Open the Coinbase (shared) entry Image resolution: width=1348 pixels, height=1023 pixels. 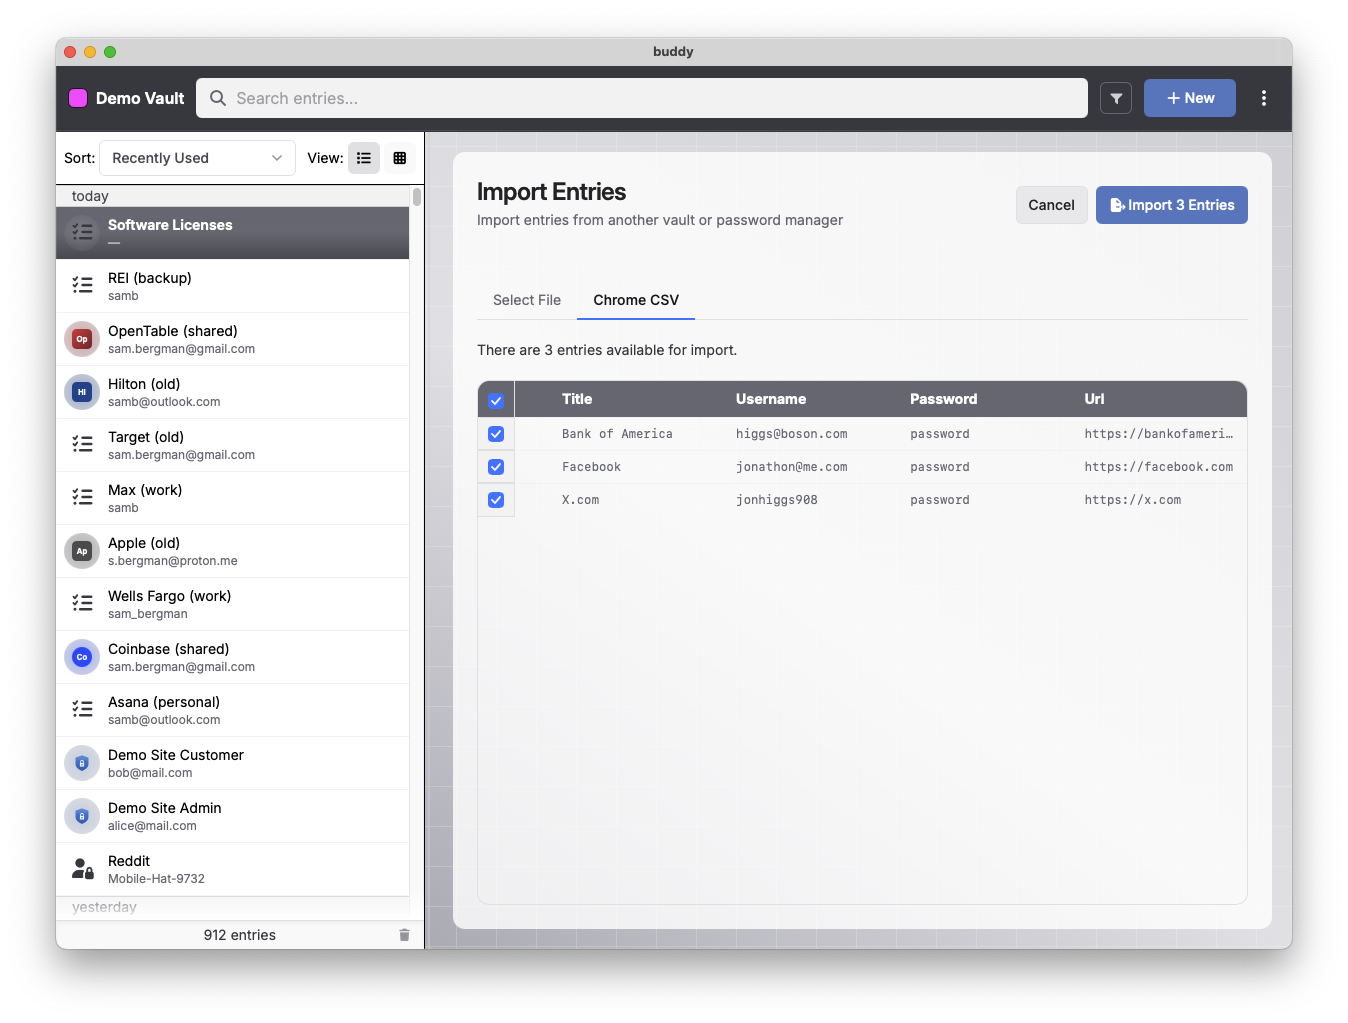pyautogui.click(x=232, y=657)
